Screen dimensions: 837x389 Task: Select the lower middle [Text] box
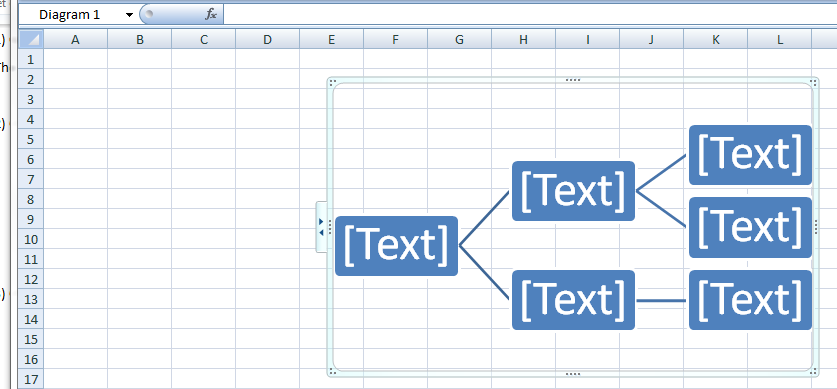click(573, 300)
